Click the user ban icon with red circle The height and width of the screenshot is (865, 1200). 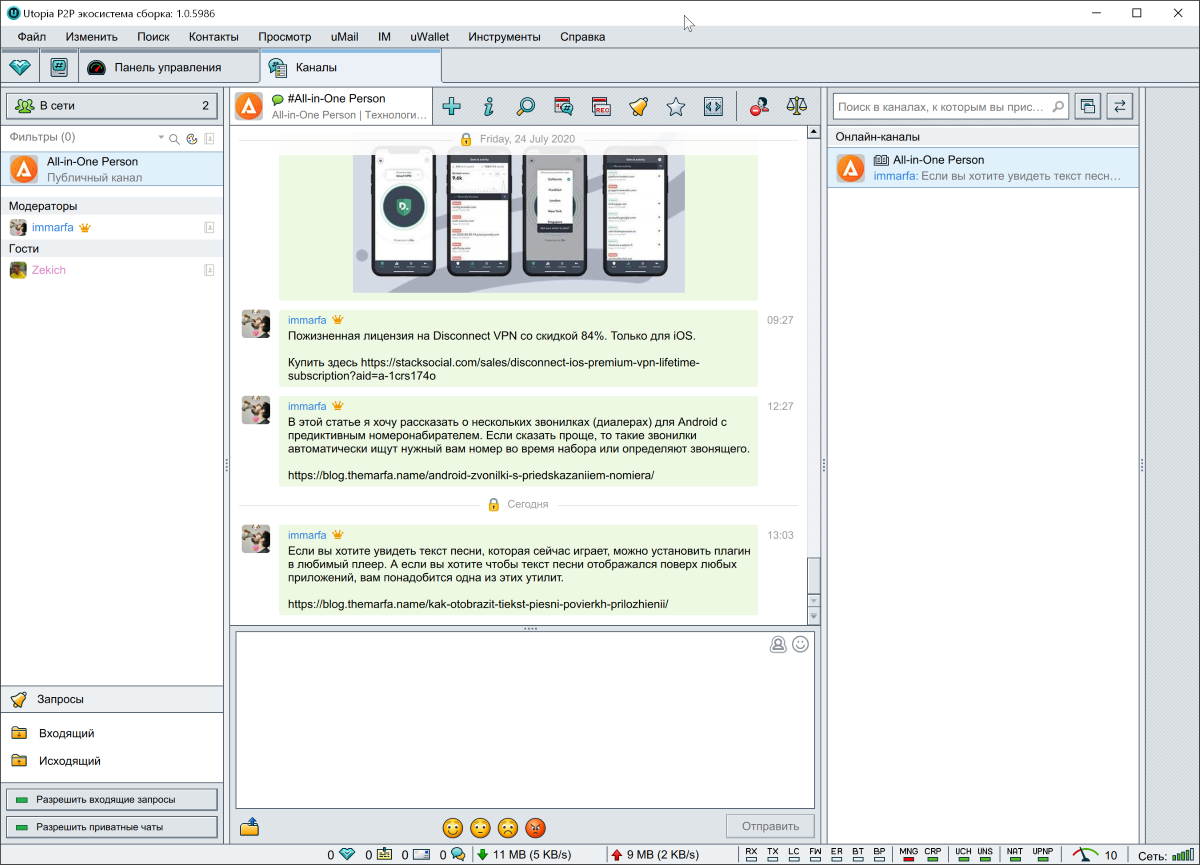[x=760, y=106]
